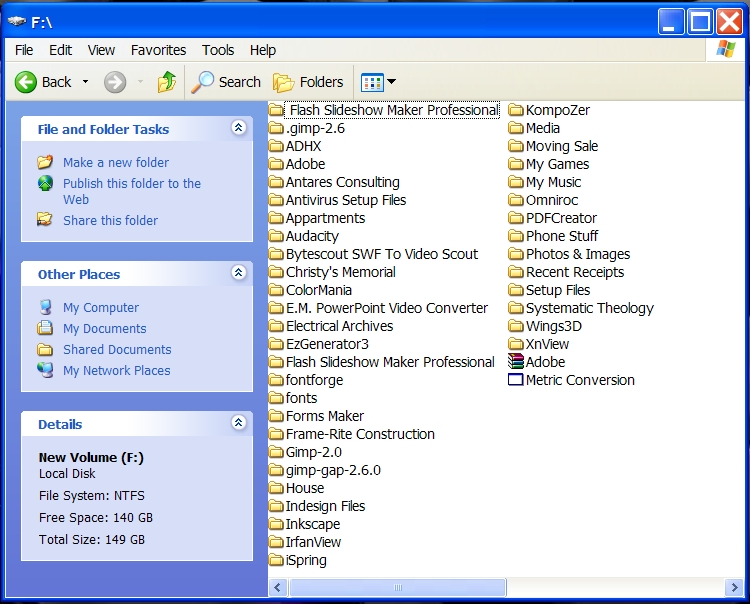
Task: Open the Views icon dropdown
Action: (378, 82)
